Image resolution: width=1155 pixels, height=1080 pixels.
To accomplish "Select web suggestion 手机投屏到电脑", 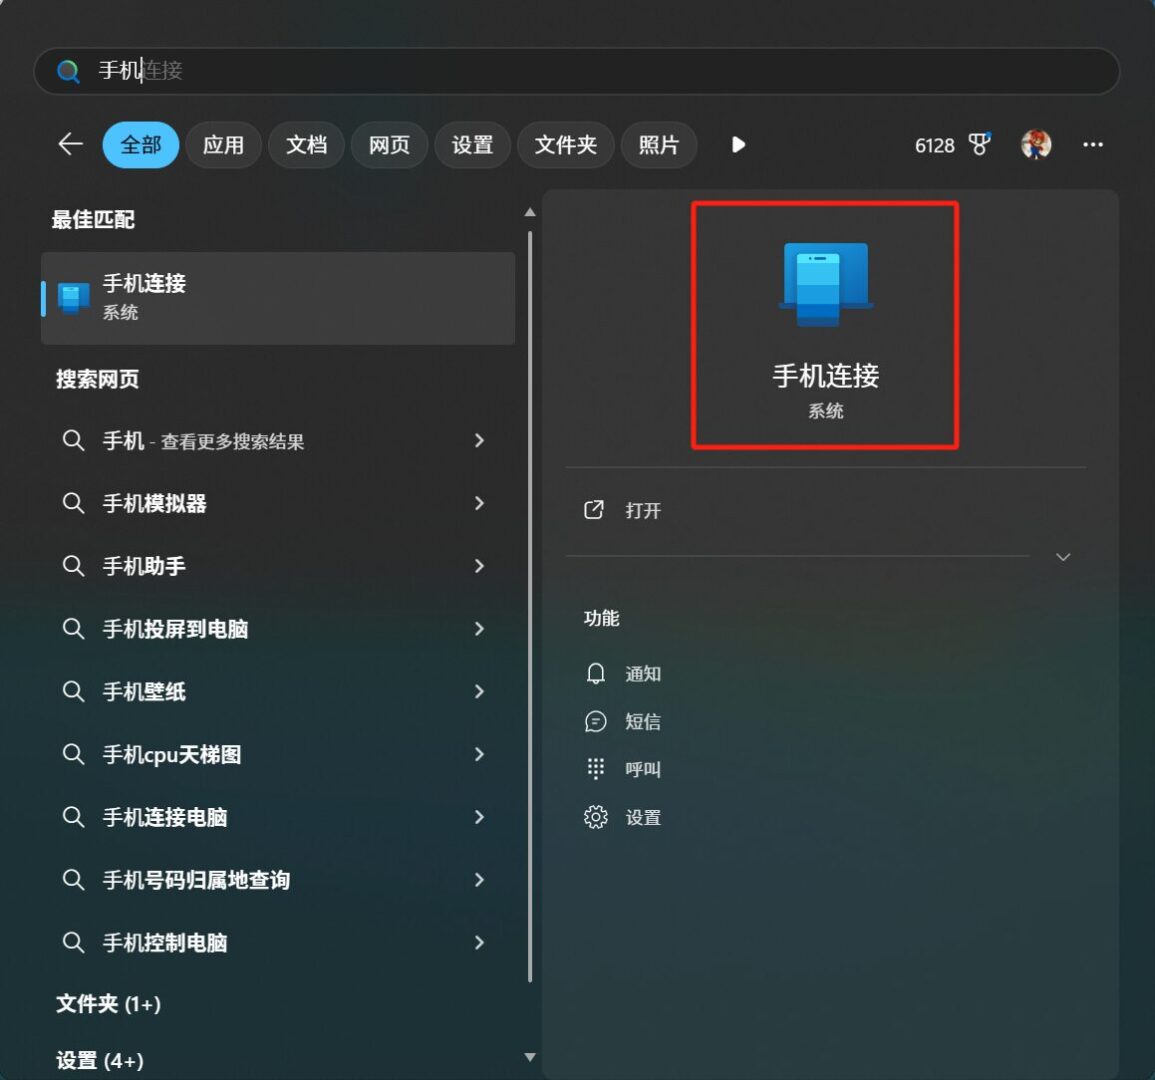I will tap(278, 628).
